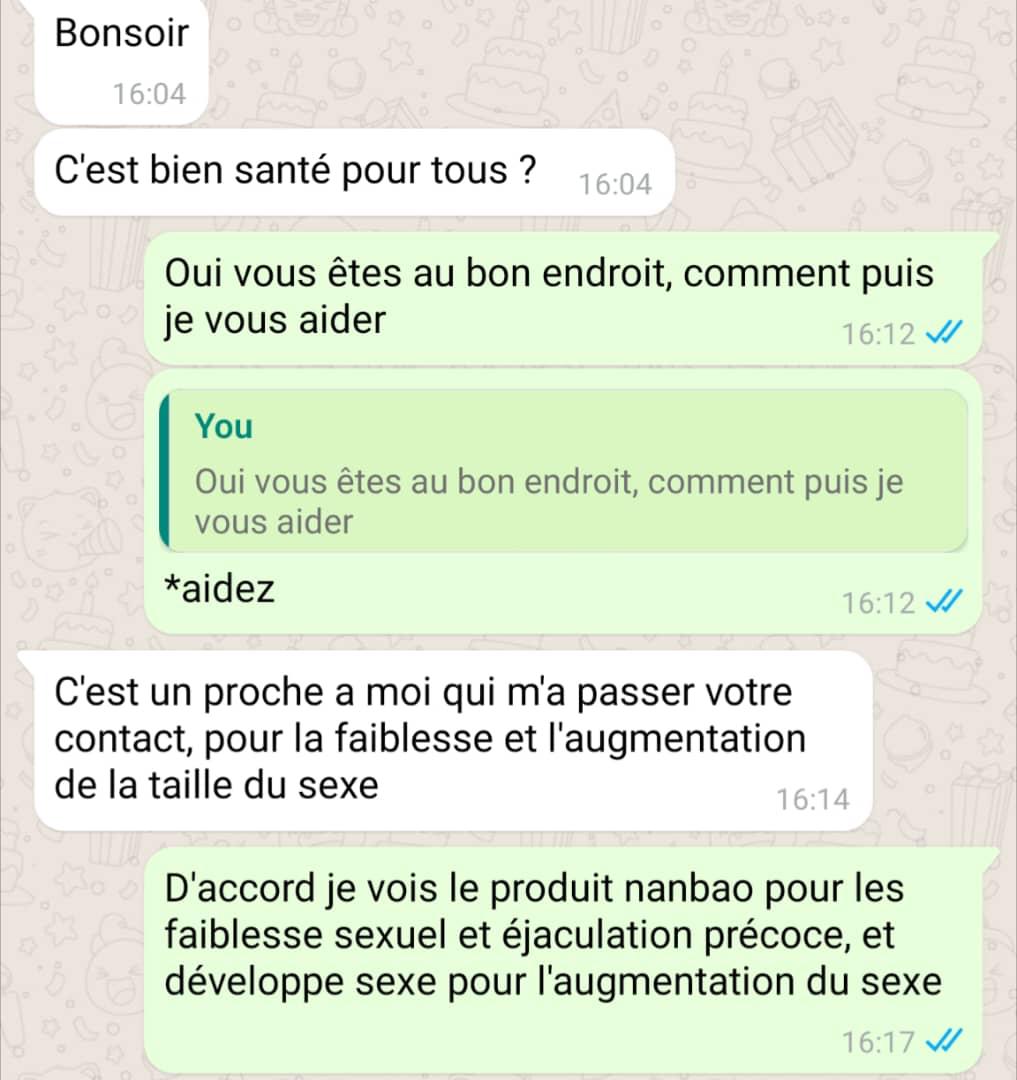The height and width of the screenshot is (1080, 1017).
Task: Click the read ticks on the *aidez message
Action: coord(943,601)
